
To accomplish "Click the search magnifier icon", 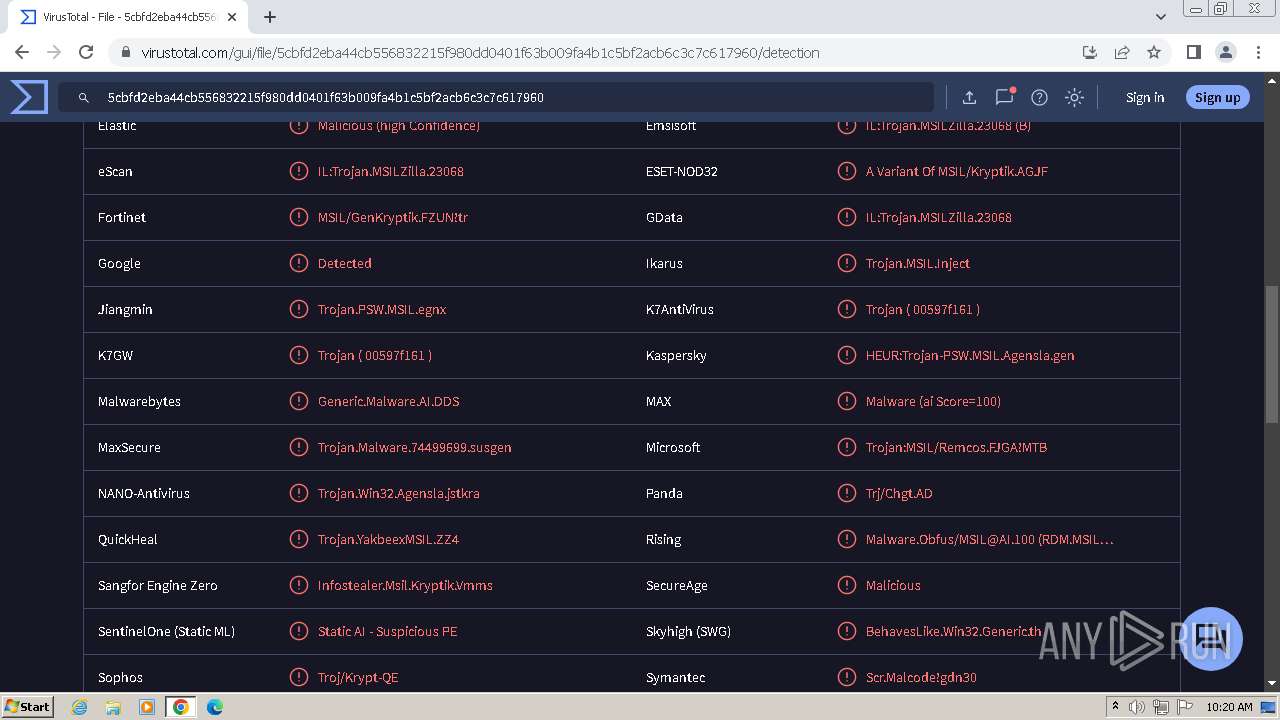I will click(x=84, y=98).
